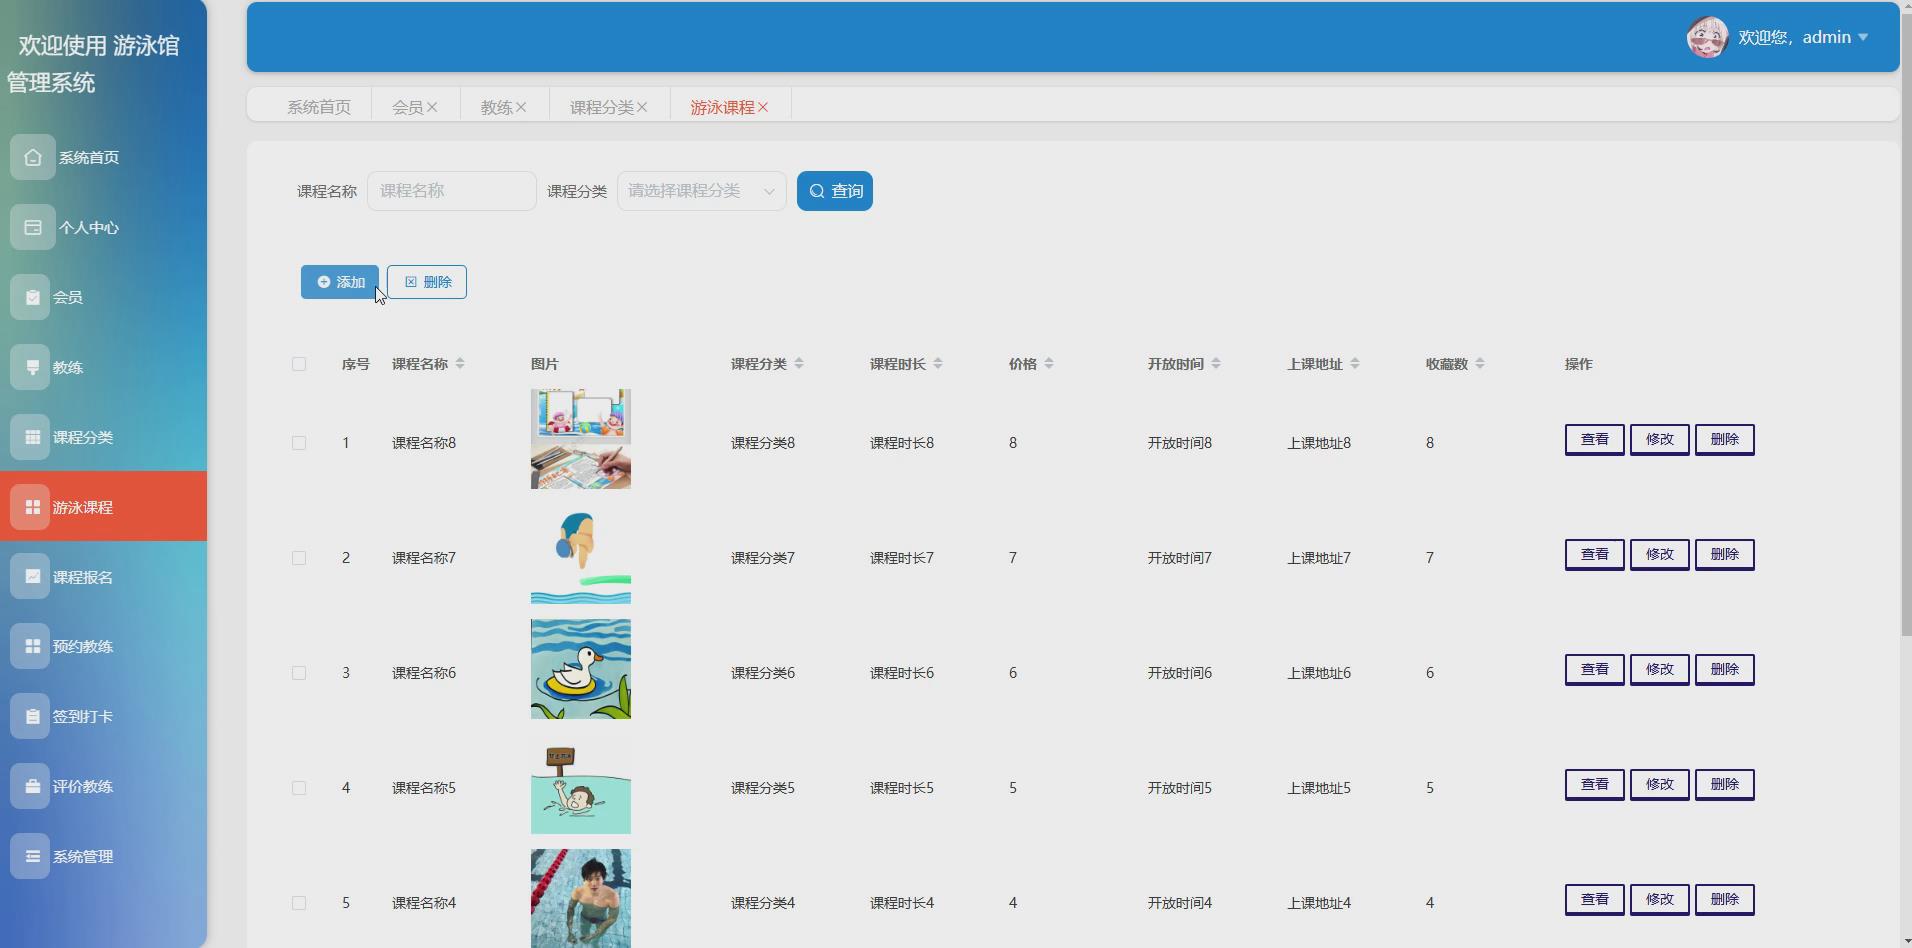Open the 请选择课程分类 dropdown
The image size is (1912, 948).
click(700, 190)
